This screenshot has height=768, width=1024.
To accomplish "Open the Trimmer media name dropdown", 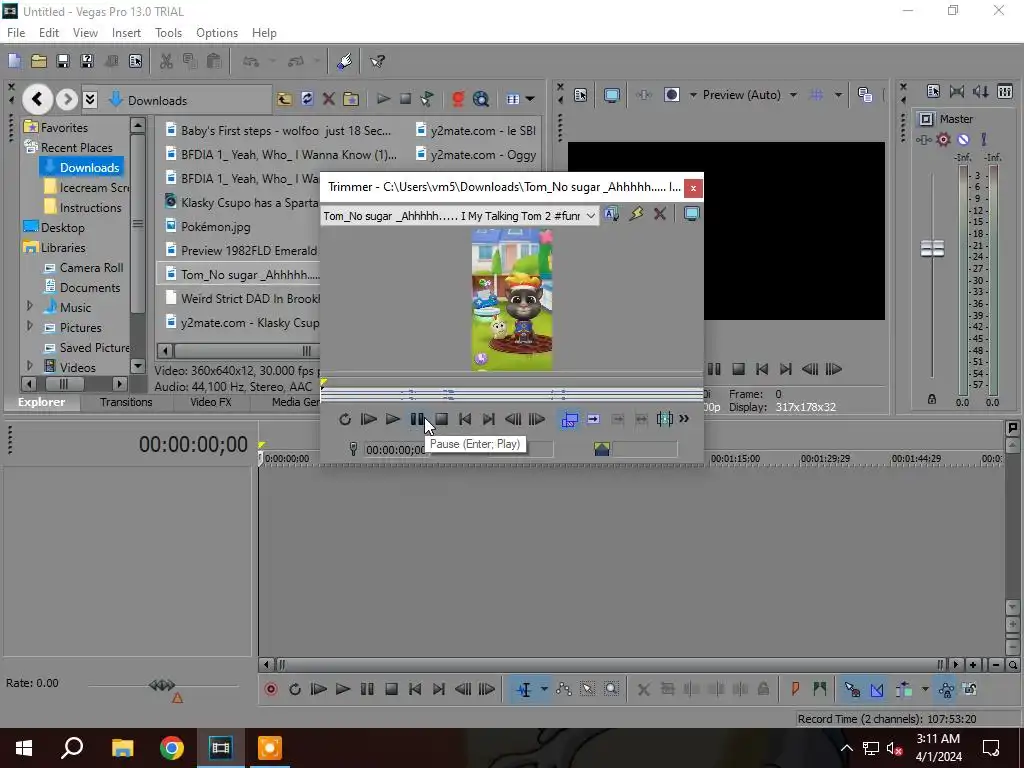I will [x=590, y=216].
